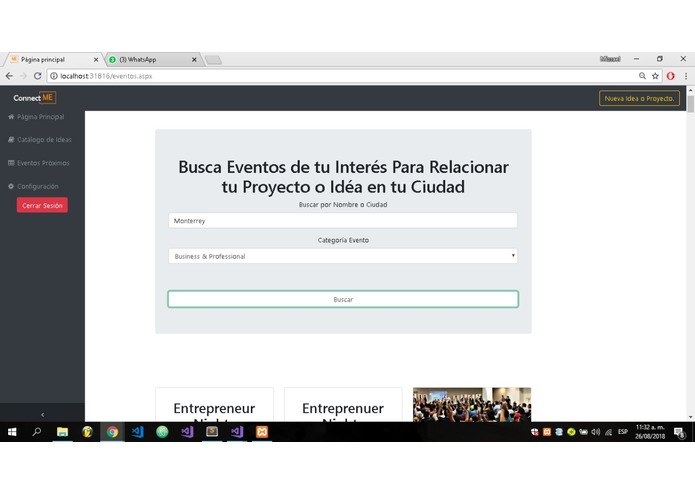Click the browser forward arrow
Viewport: 695px width, 494px height.
click(23, 76)
